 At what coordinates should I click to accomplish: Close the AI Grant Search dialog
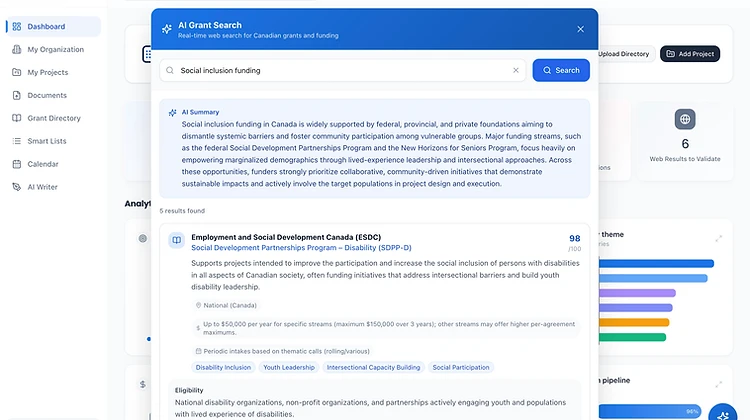coord(580,29)
